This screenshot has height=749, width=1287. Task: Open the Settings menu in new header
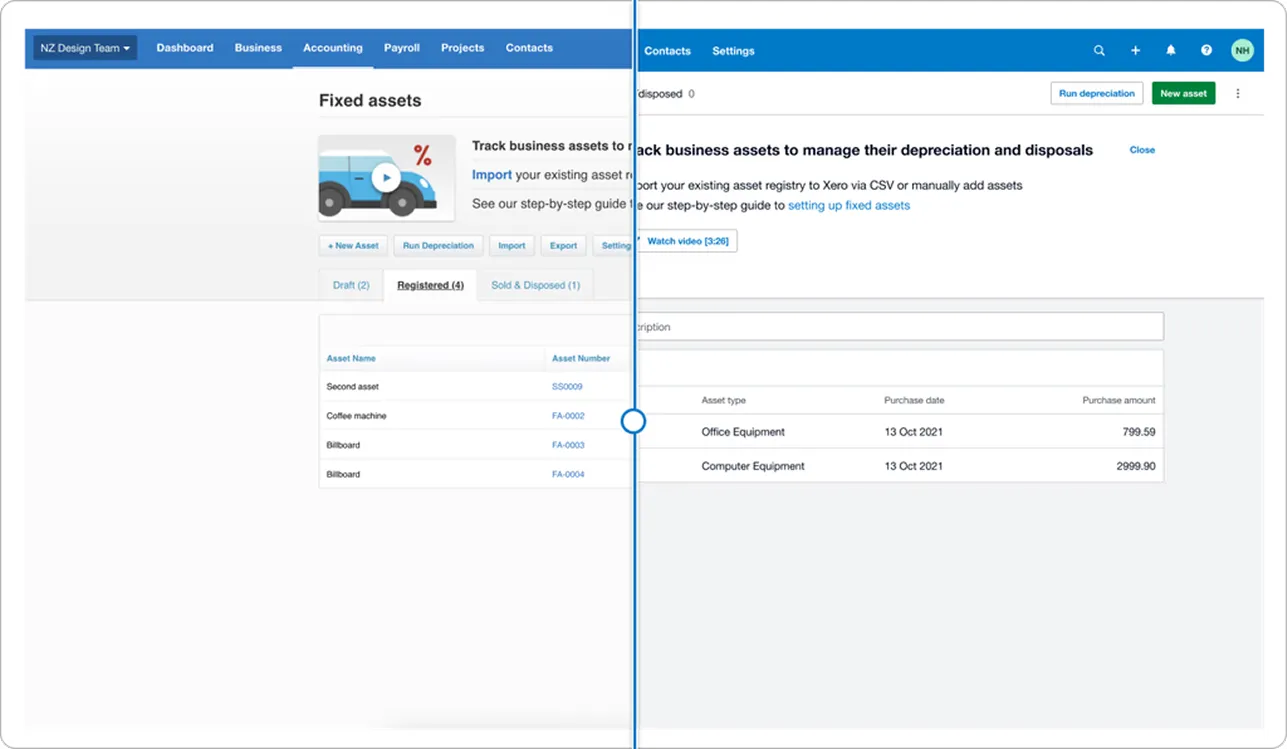(x=733, y=51)
